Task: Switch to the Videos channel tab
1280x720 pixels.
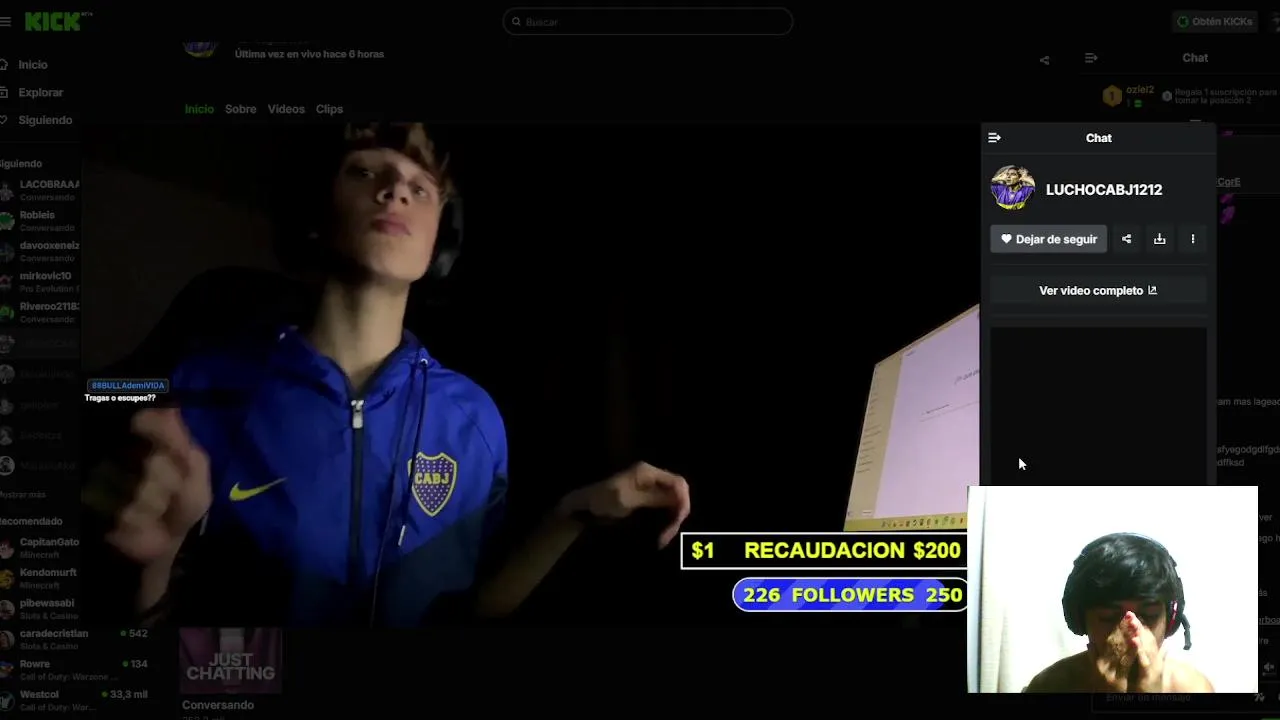Action: pyautogui.click(x=286, y=109)
